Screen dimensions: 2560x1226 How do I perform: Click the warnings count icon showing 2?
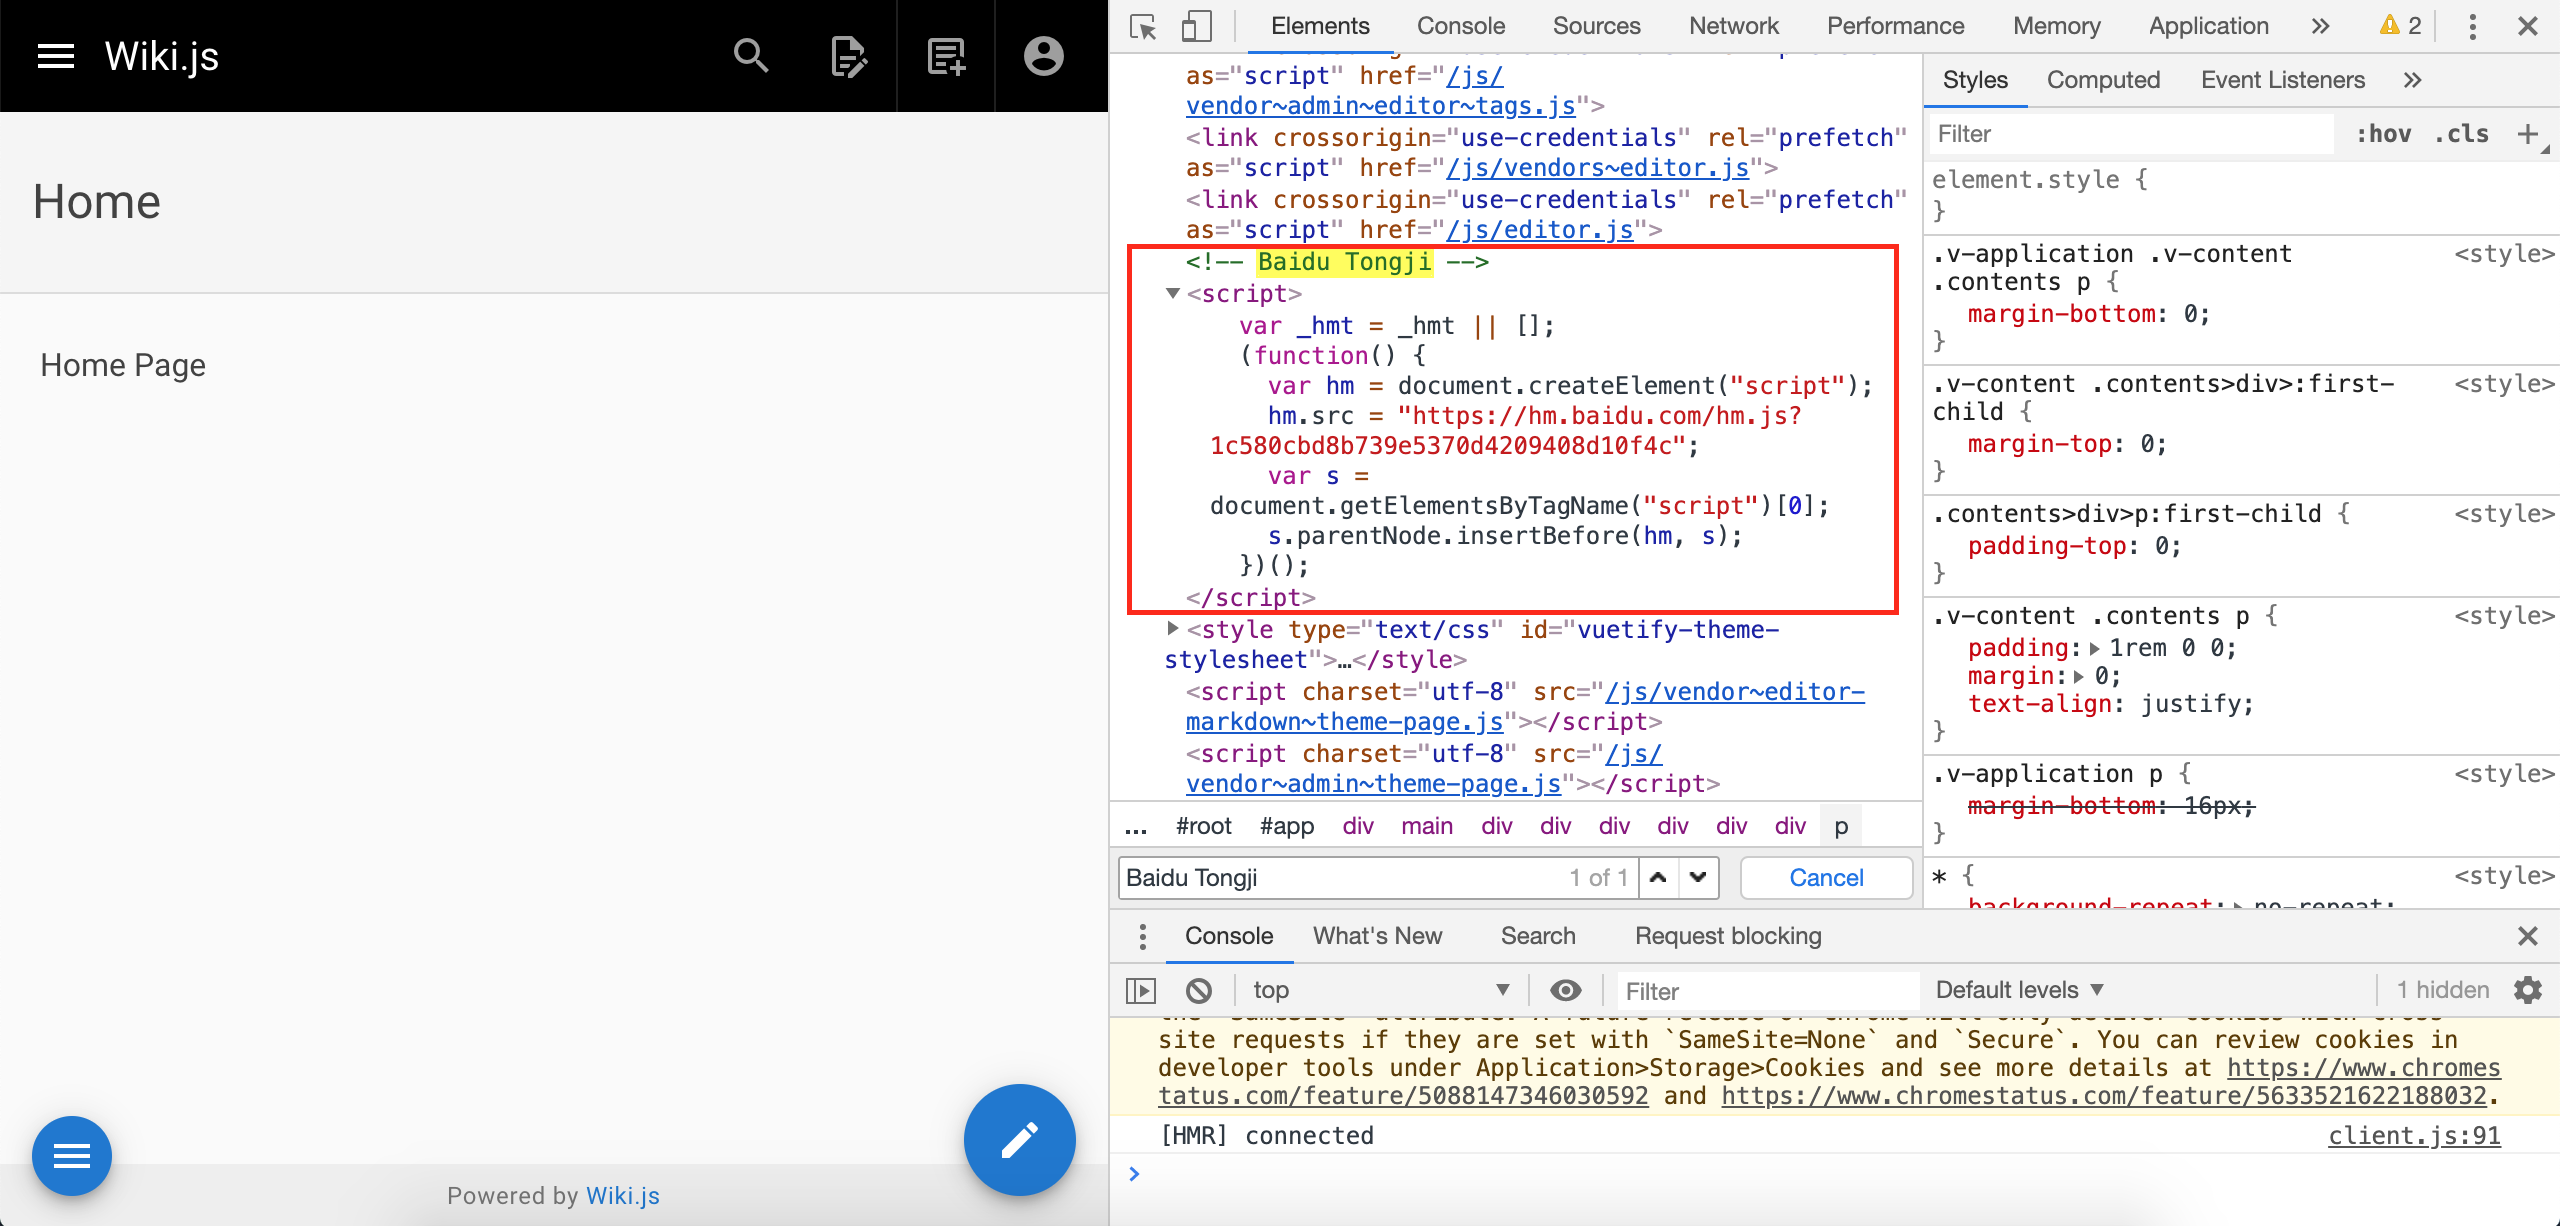[2400, 26]
